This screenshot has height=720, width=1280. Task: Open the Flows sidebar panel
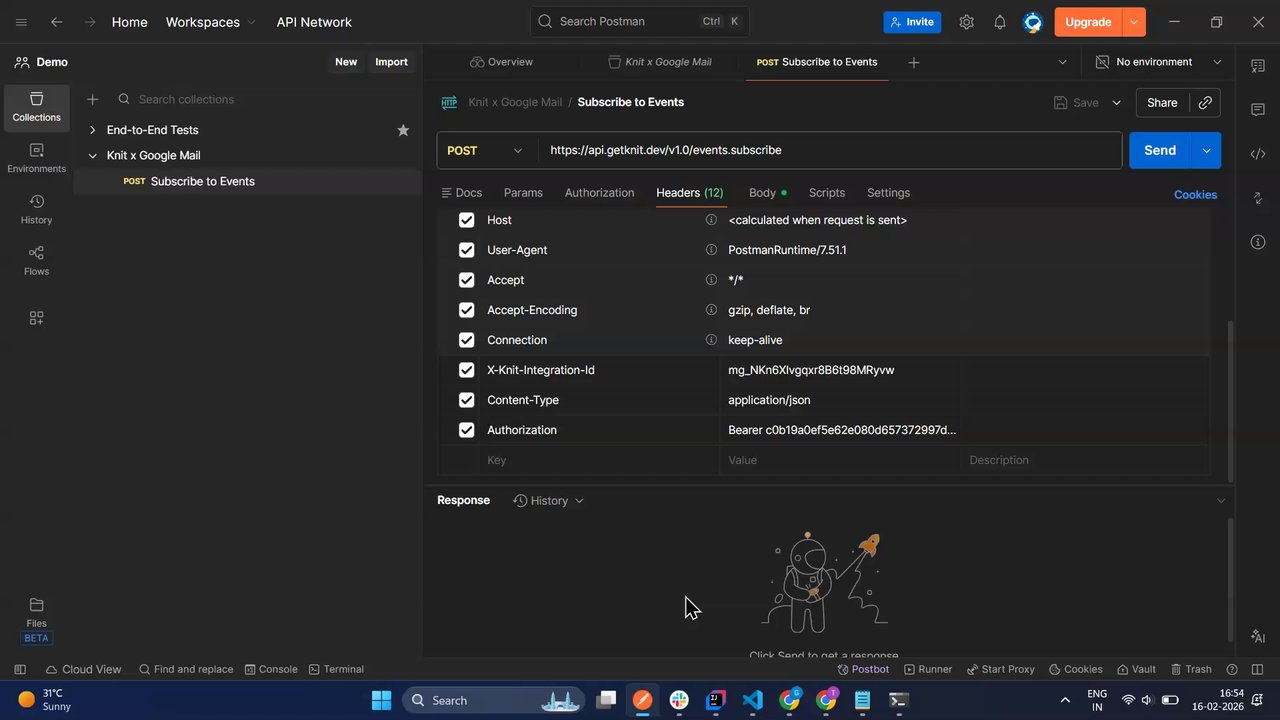point(36,260)
